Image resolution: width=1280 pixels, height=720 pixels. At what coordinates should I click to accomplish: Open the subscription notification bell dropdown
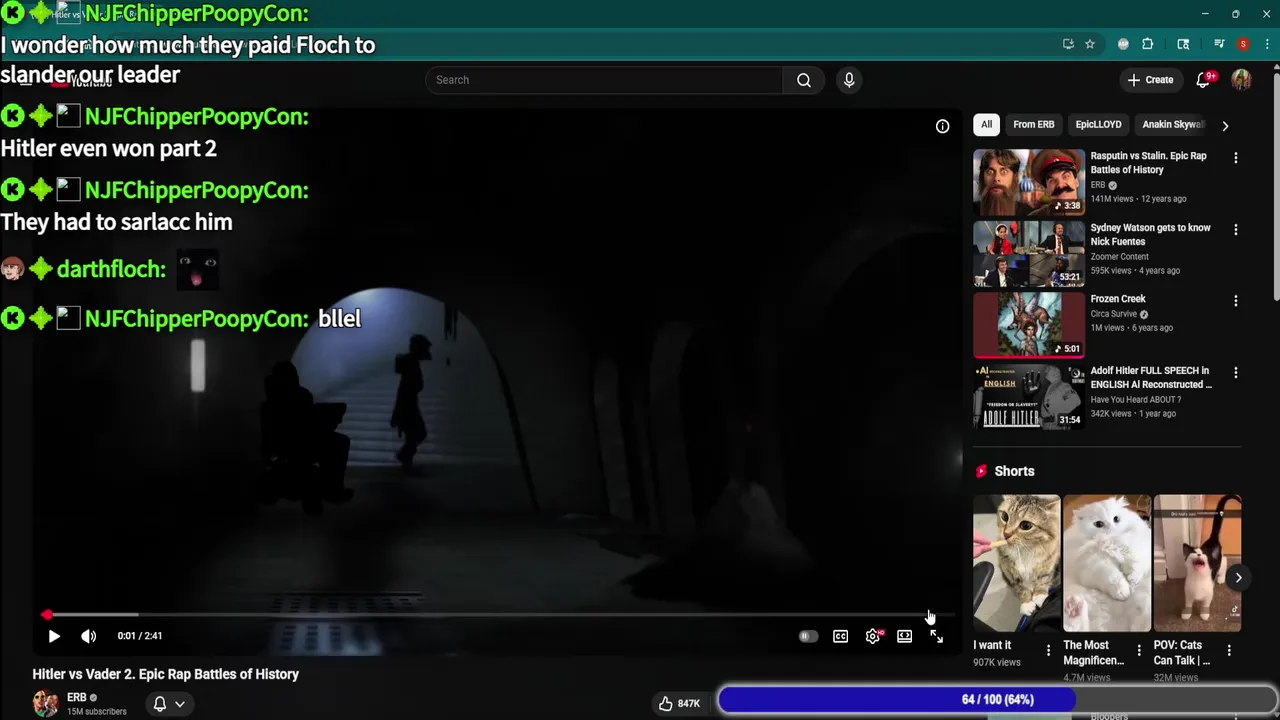point(168,704)
